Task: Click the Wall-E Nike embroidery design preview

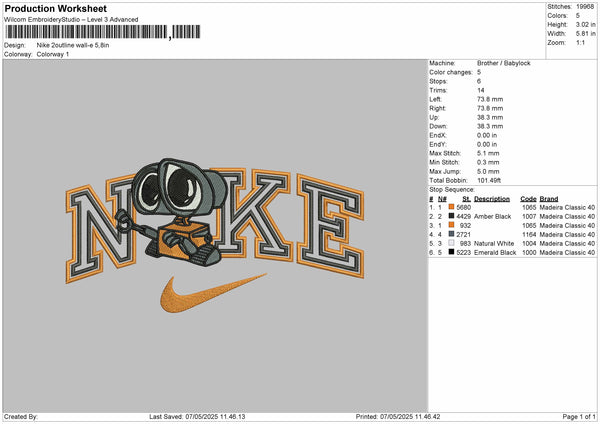Action: [x=215, y=236]
